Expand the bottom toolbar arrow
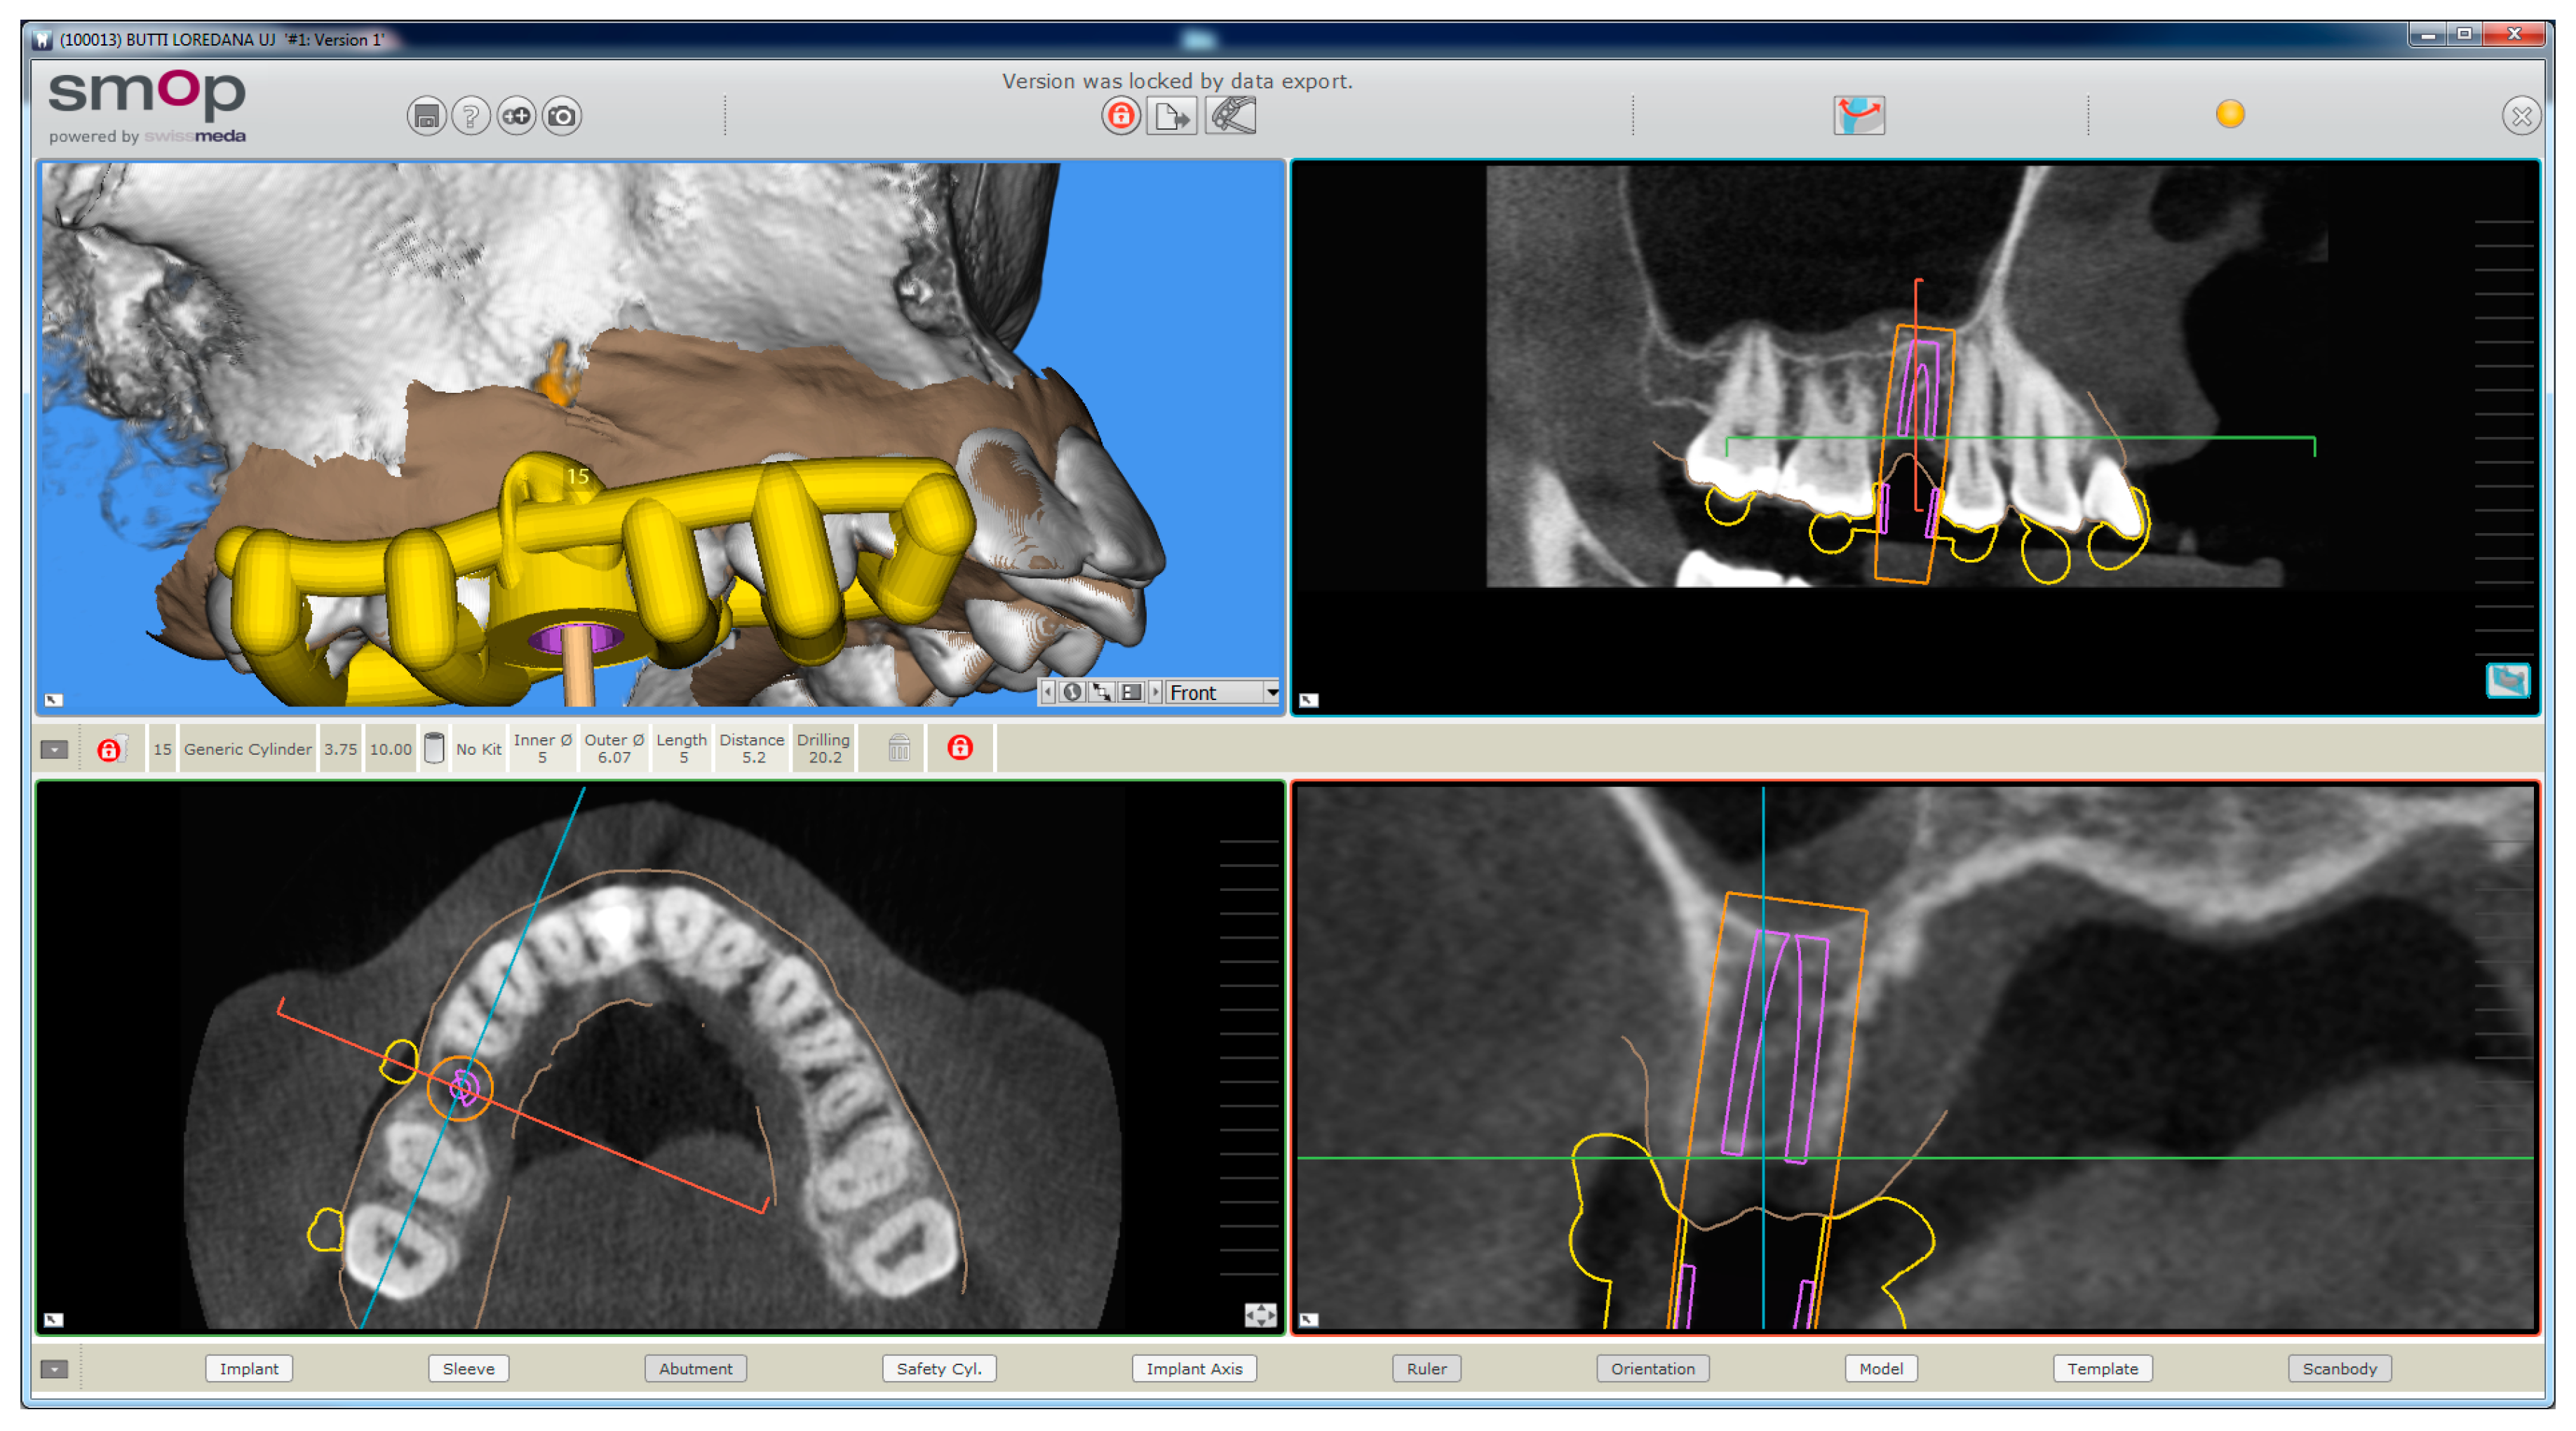The height and width of the screenshot is (1431, 2576). coord(55,1368)
